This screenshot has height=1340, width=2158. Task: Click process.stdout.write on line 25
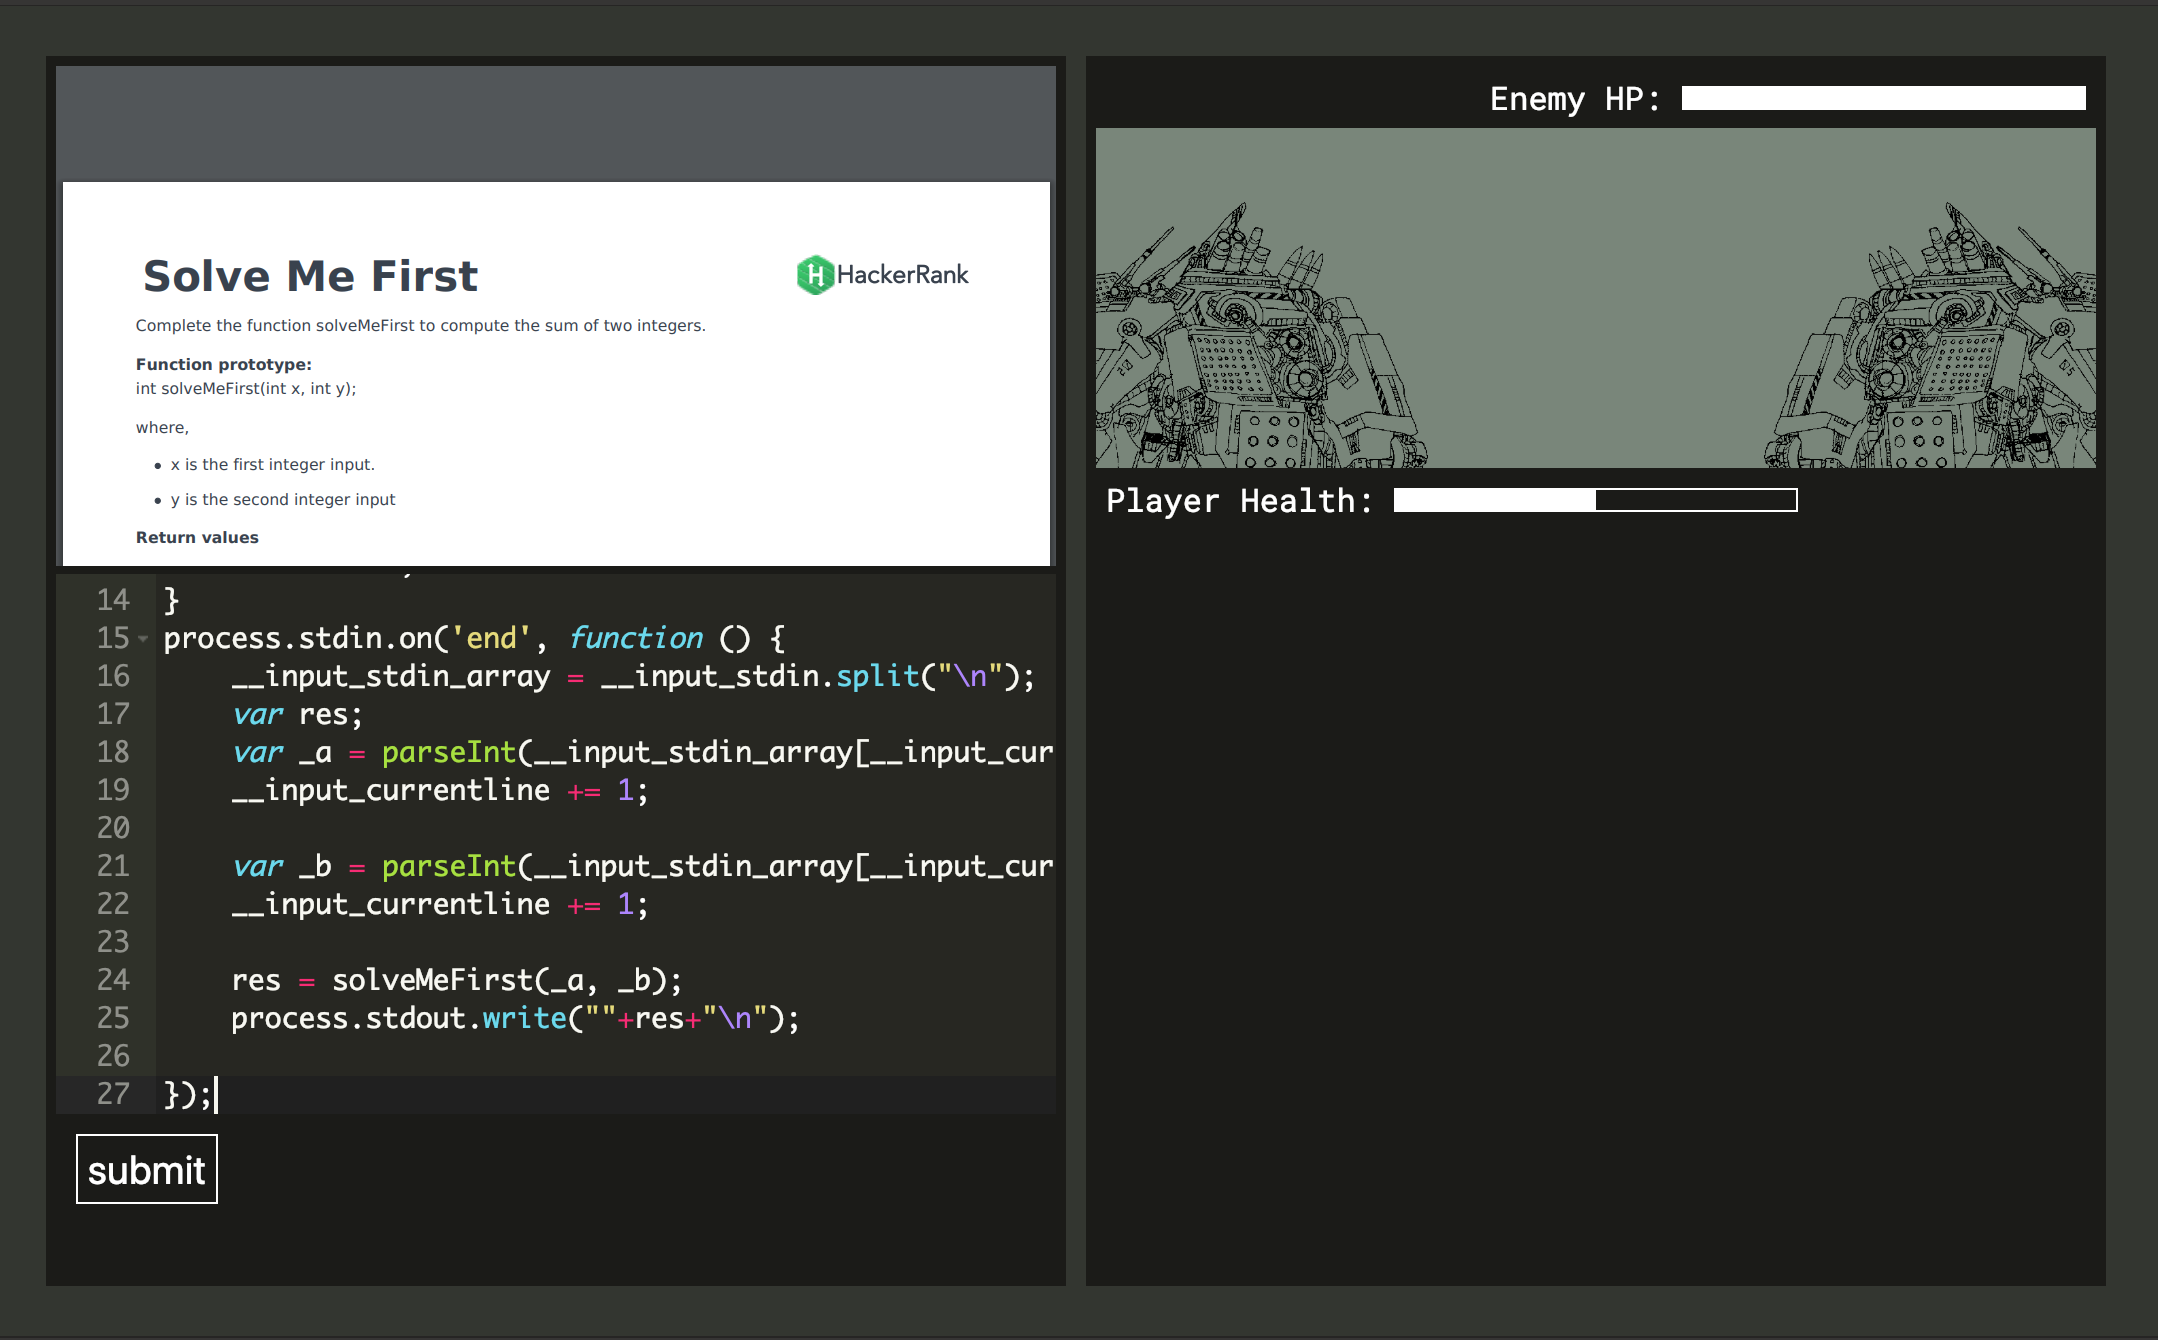pyautogui.click(x=400, y=1018)
